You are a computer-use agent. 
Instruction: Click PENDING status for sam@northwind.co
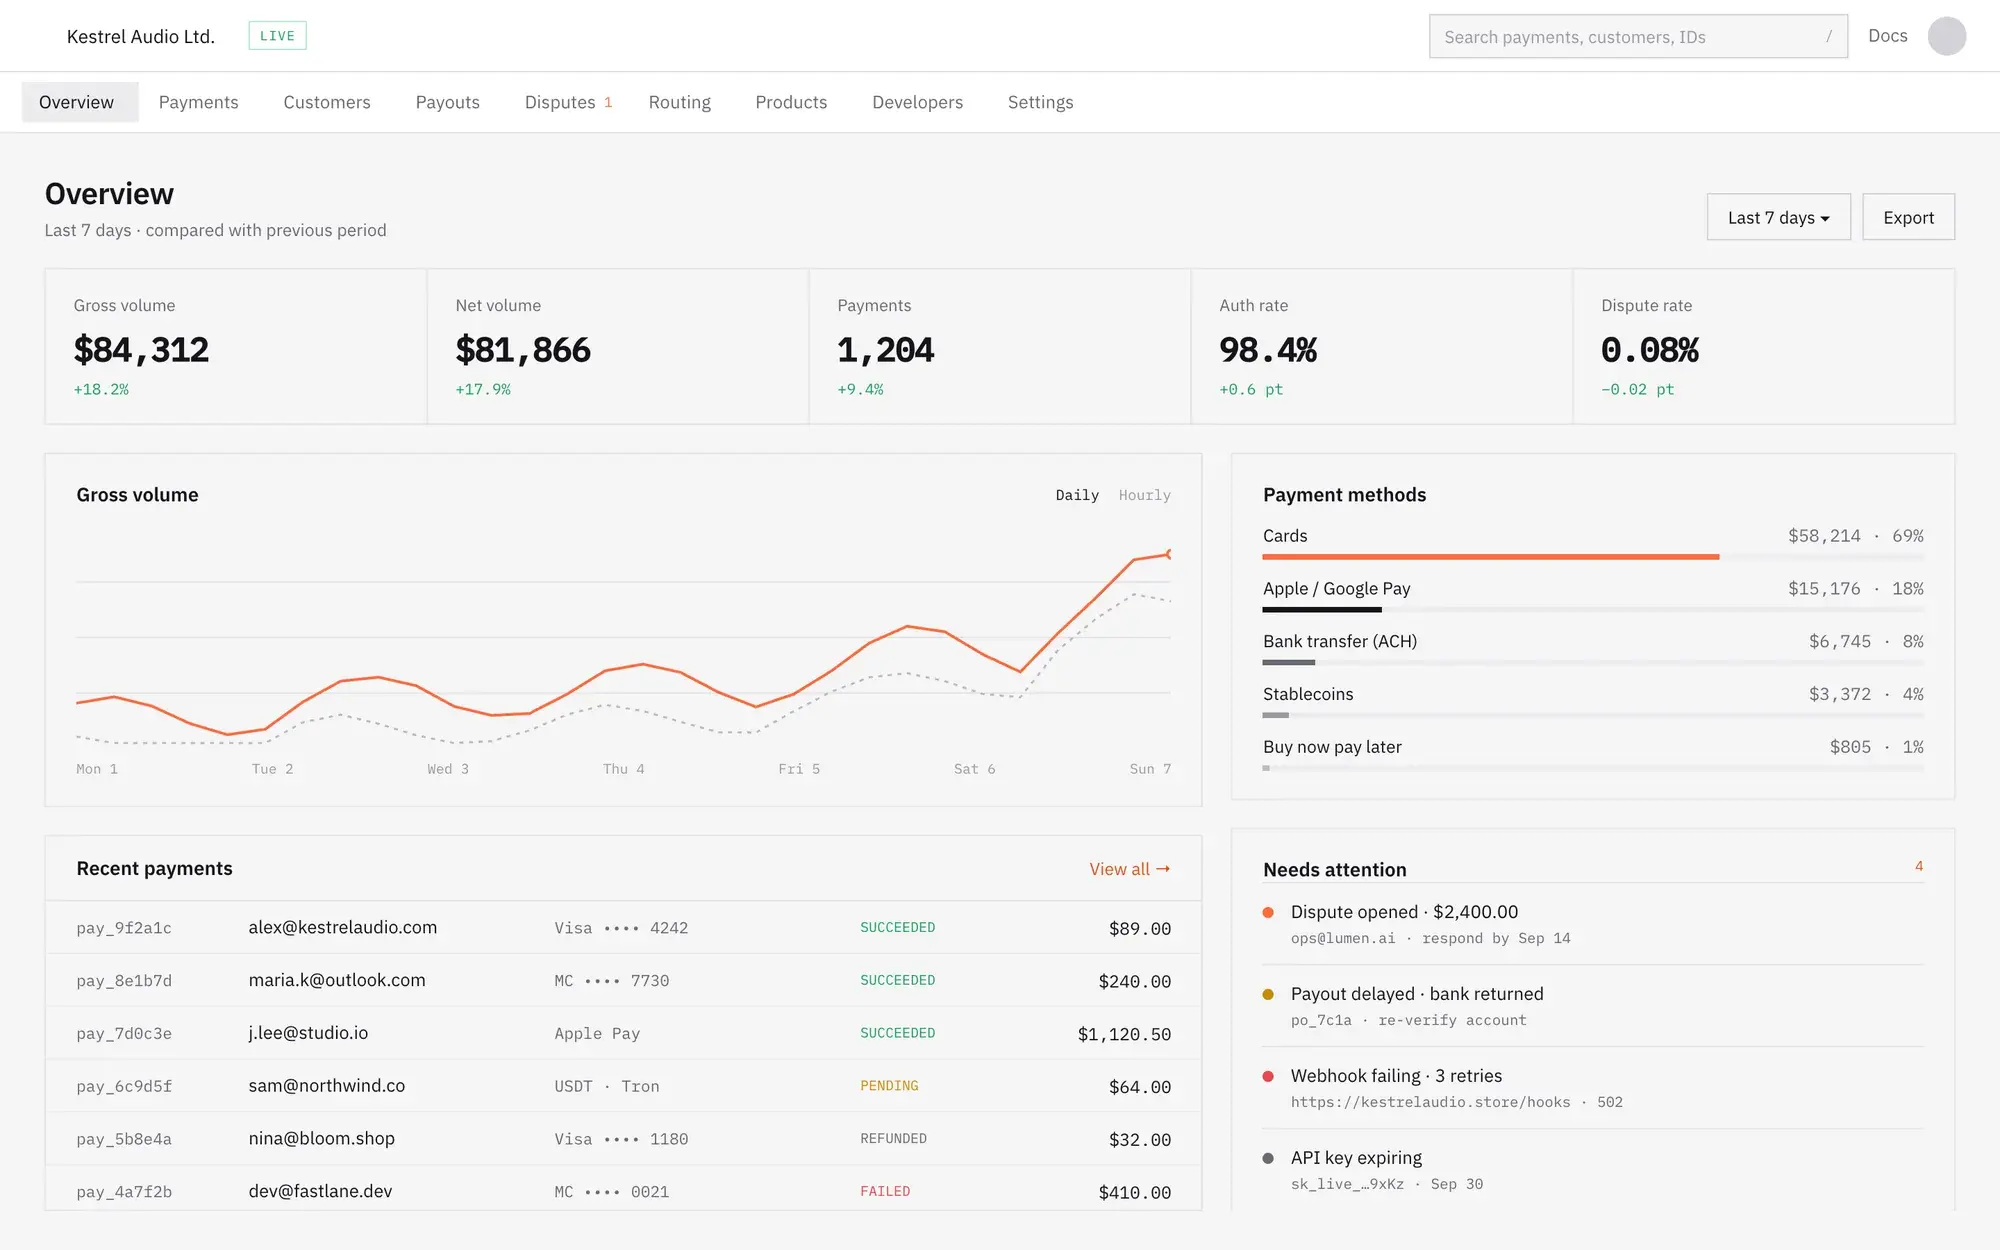click(x=889, y=1086)
